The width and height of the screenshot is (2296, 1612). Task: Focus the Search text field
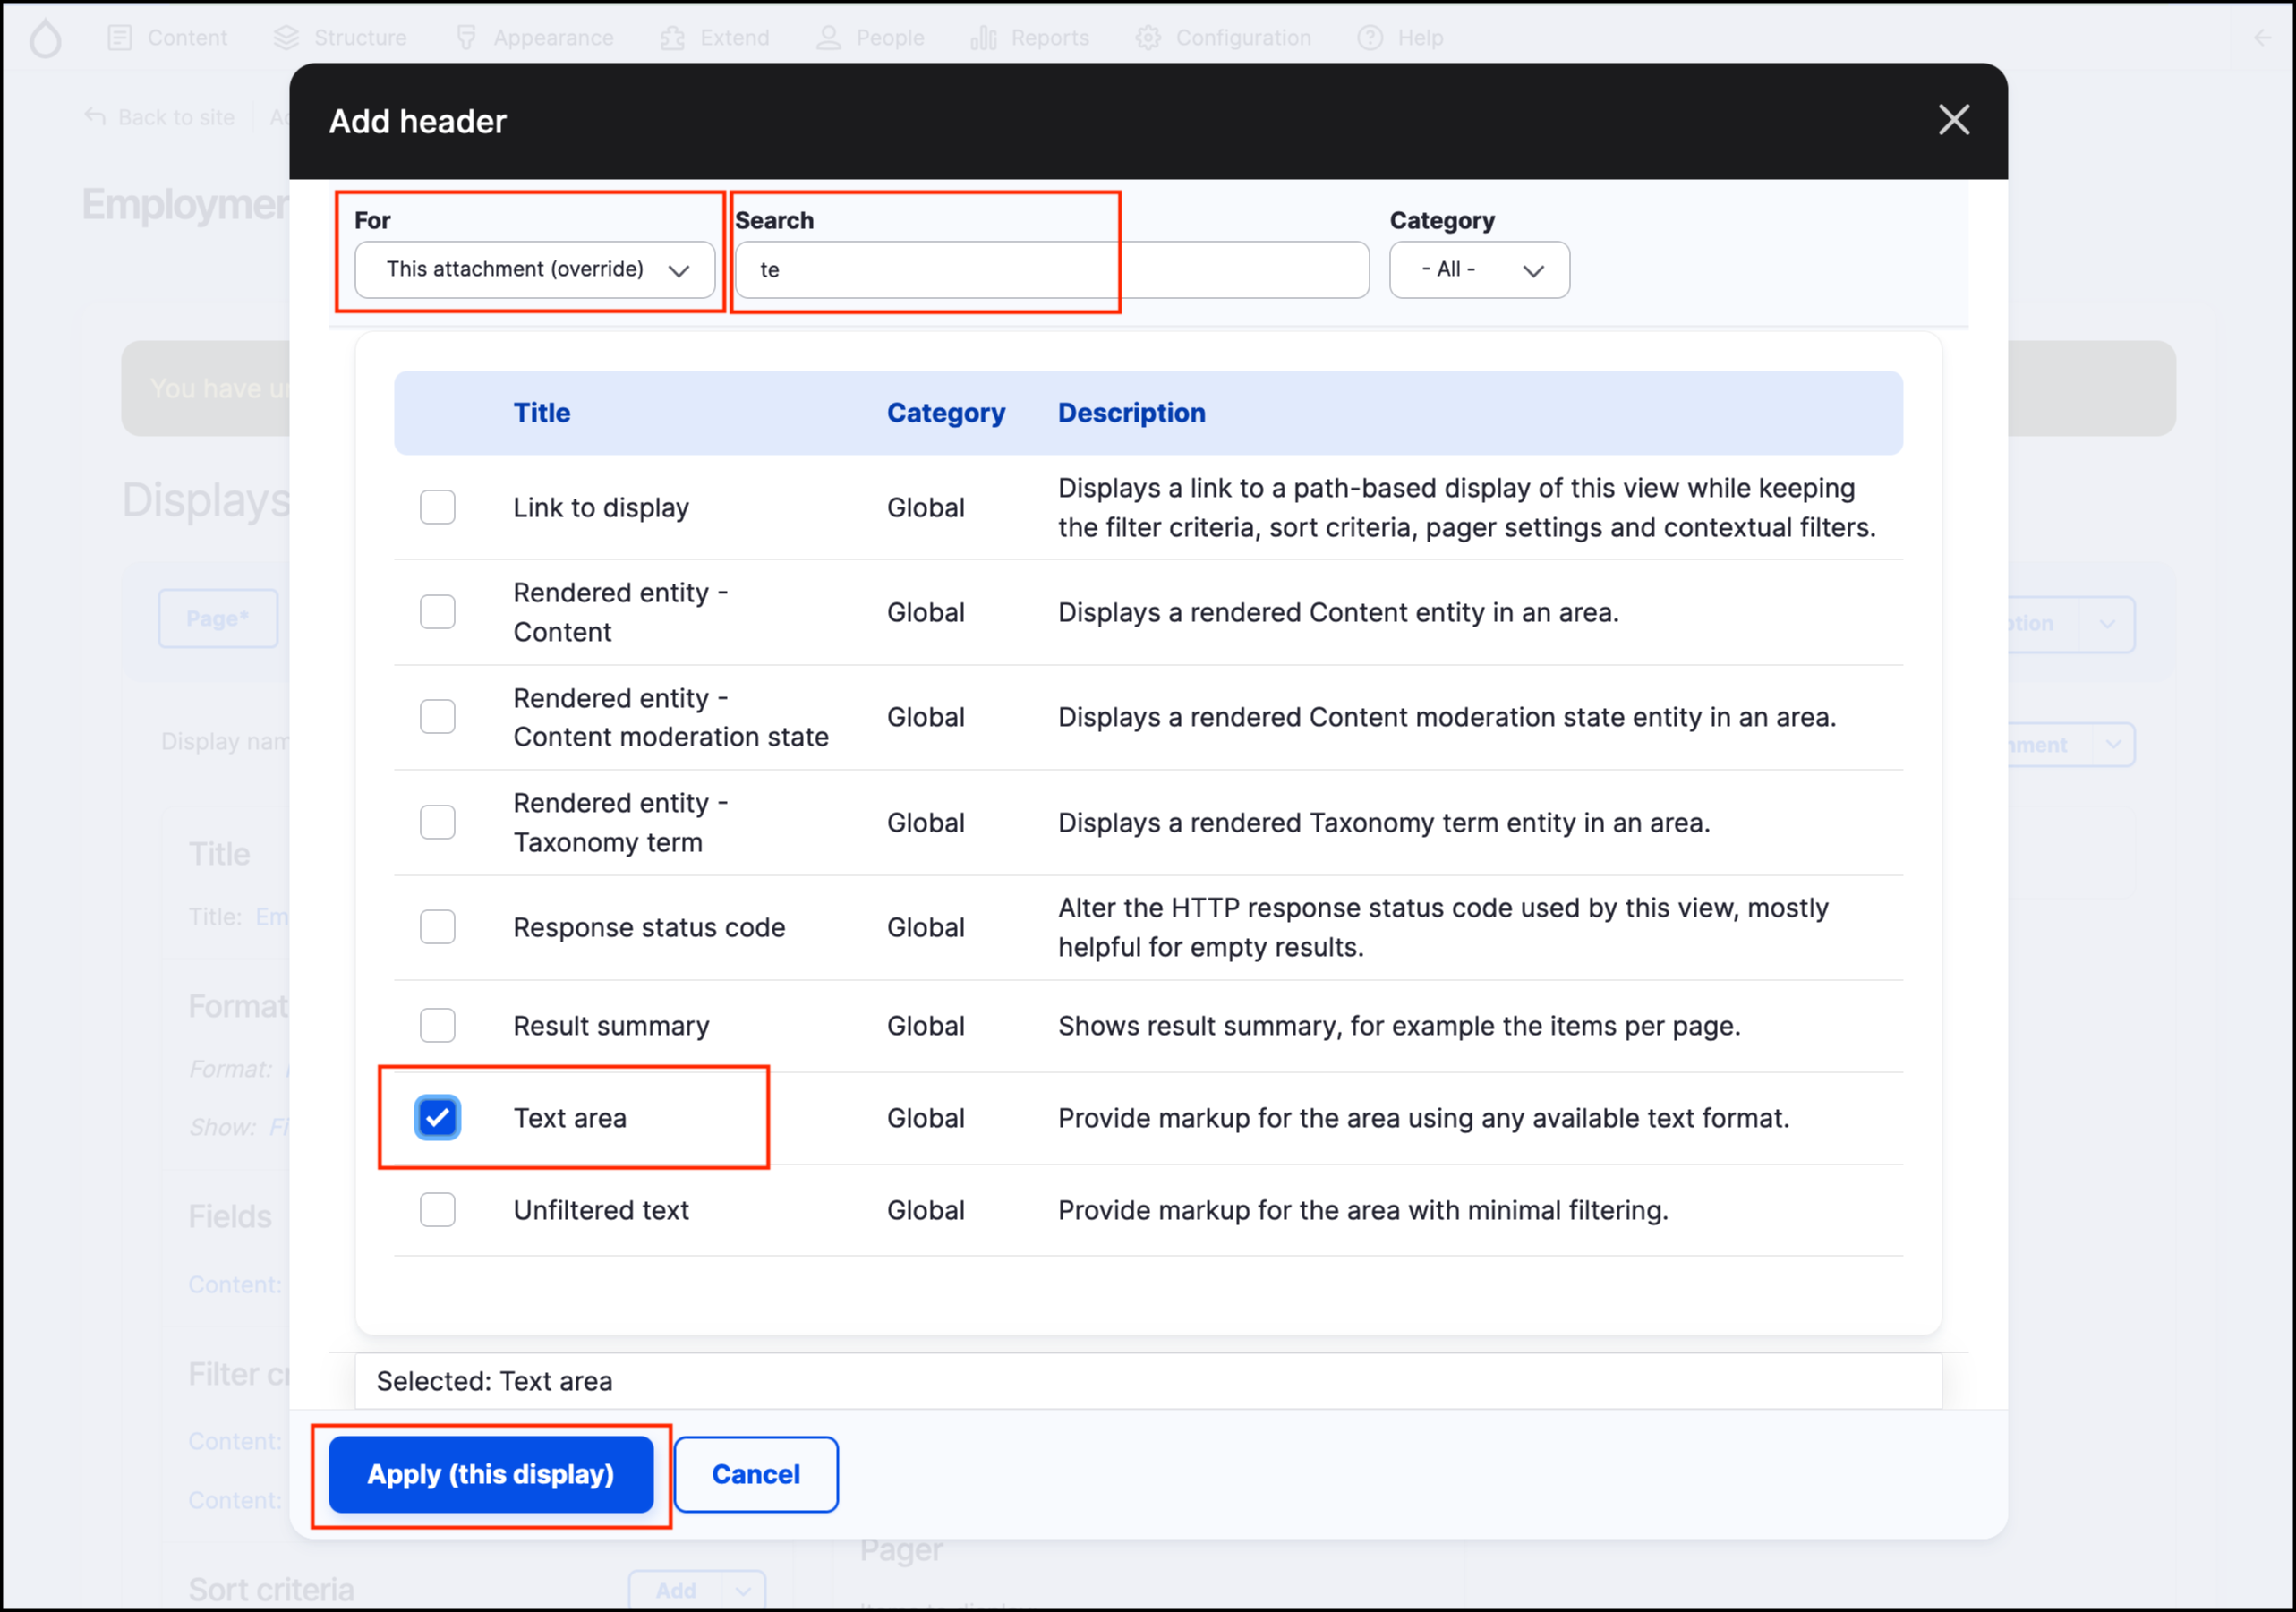coord(1050,270)
